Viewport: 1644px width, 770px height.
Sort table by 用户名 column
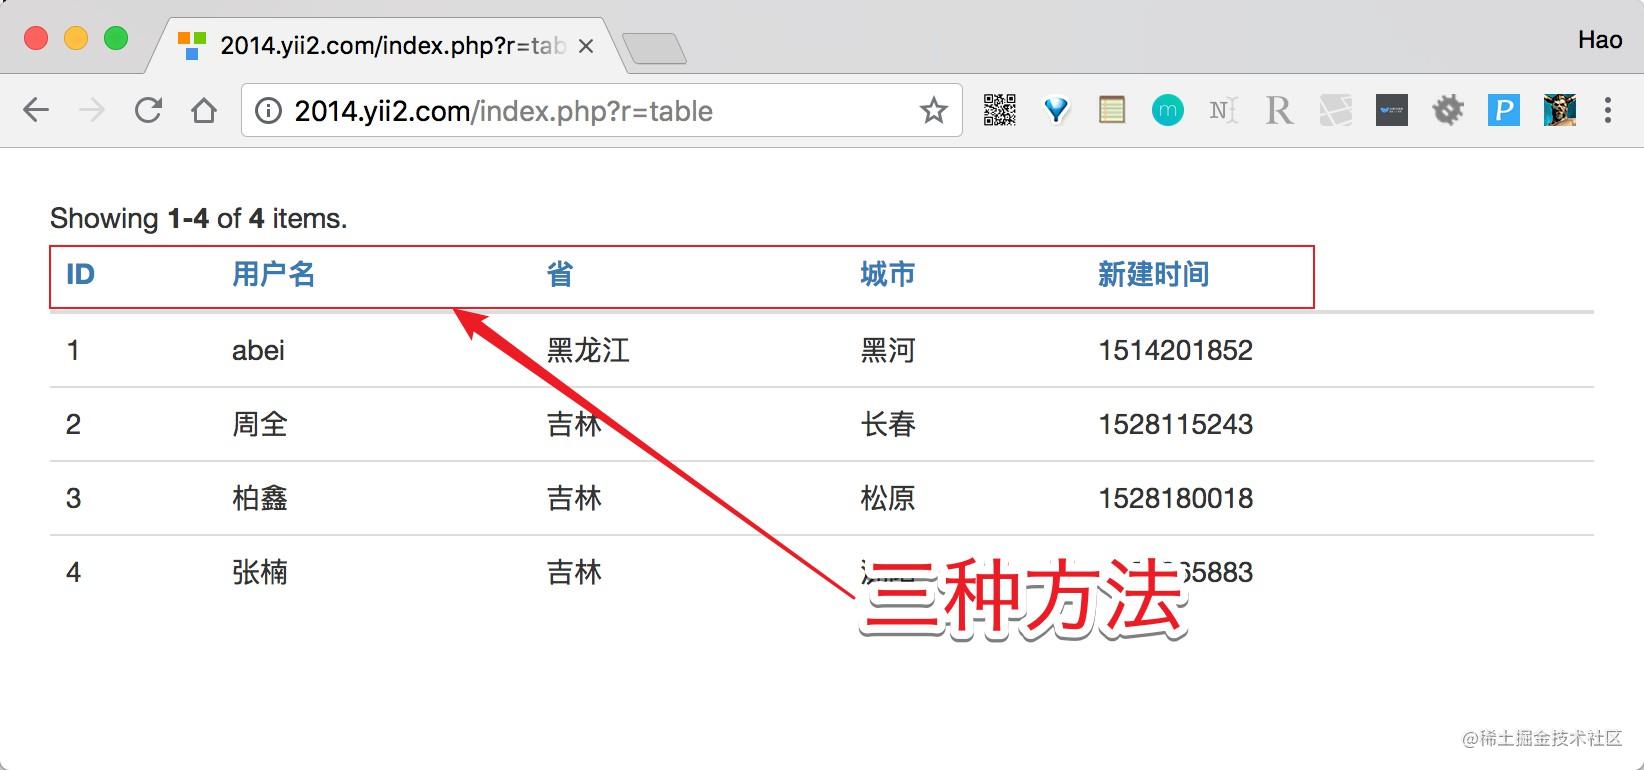click(274, 274)
